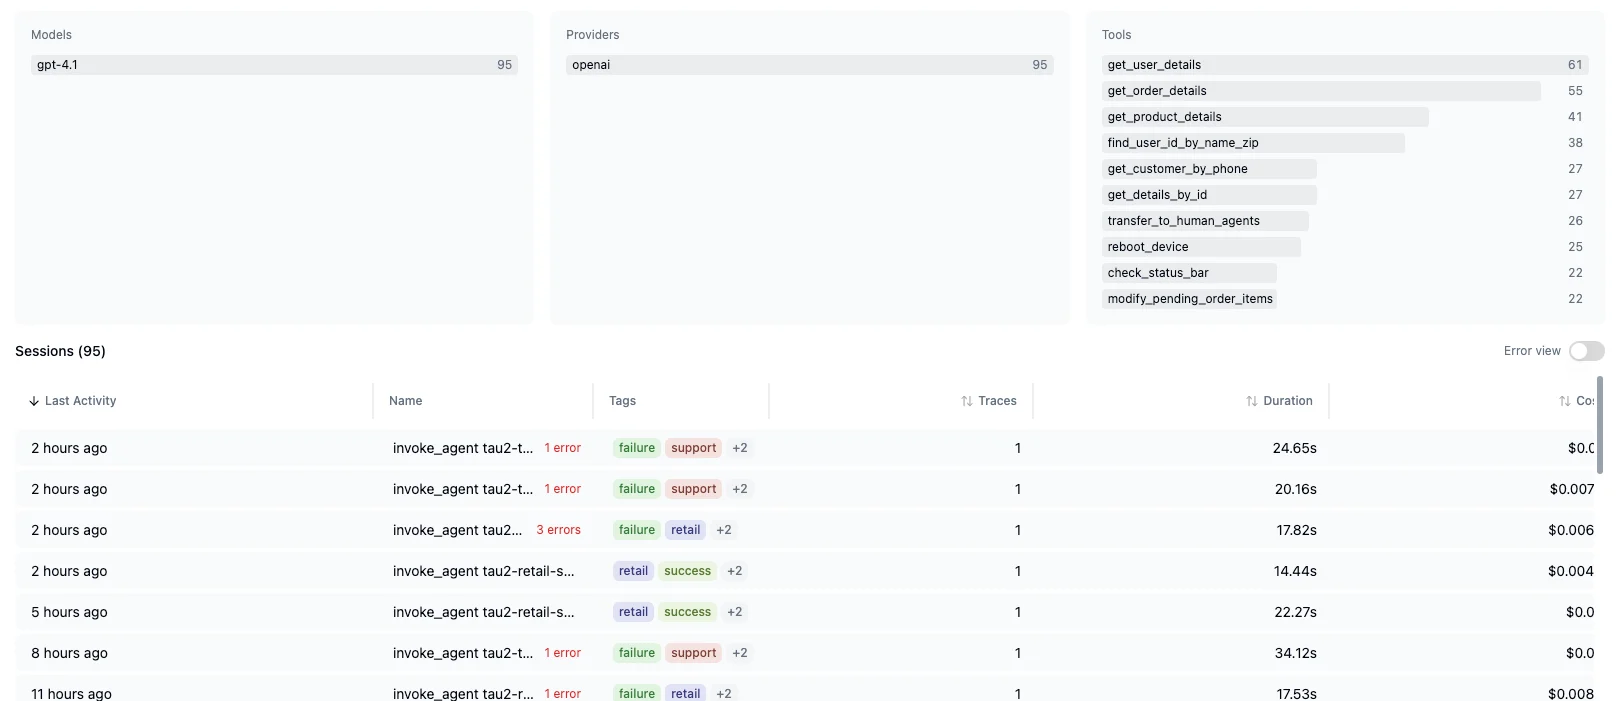
Task: Click the '3 errors' badge
Action: tap(558, 530)
